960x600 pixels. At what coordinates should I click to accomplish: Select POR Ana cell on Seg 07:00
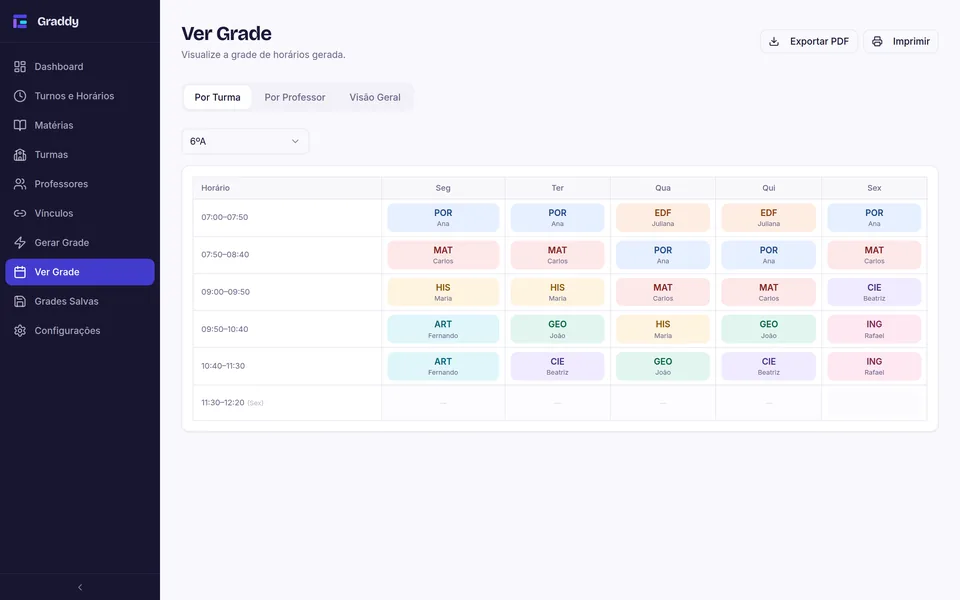(443, 218)
